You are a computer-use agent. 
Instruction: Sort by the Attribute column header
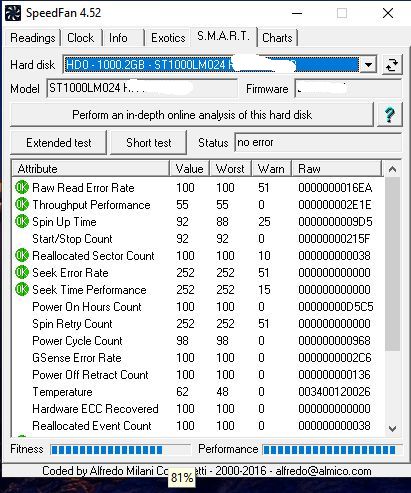point(91,169)
